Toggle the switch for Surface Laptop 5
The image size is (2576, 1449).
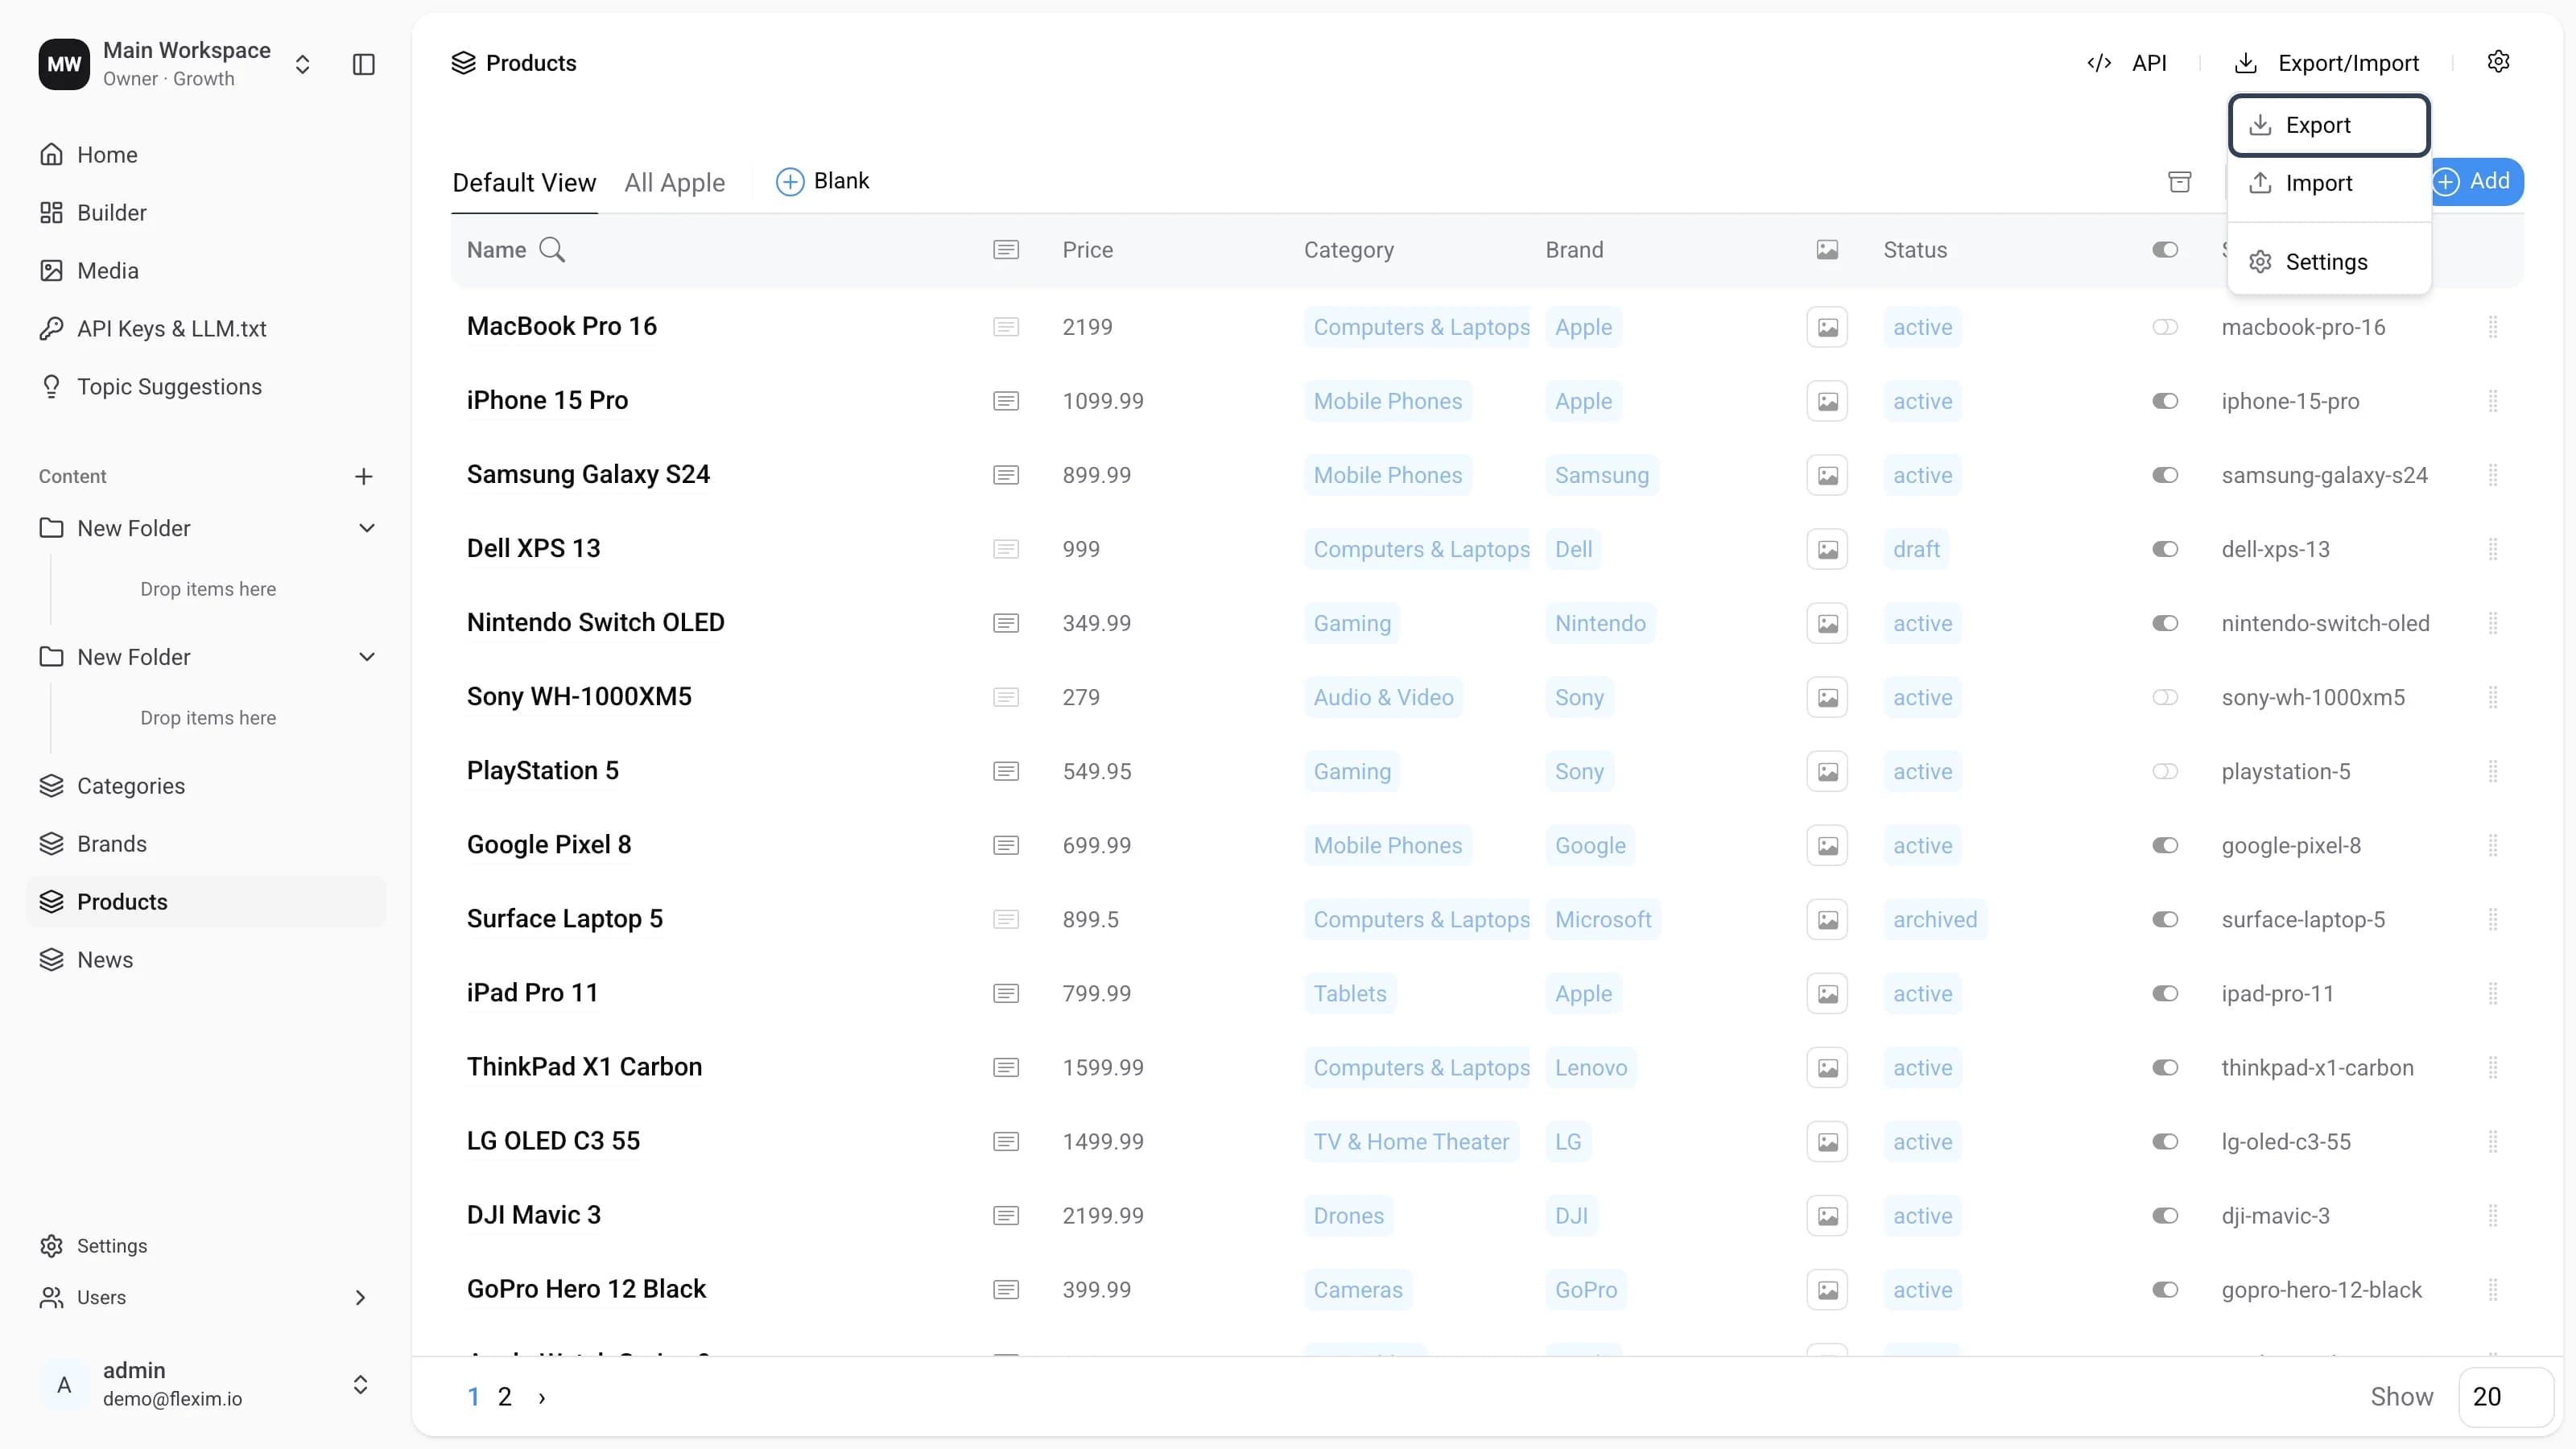tap(2165, 919)
